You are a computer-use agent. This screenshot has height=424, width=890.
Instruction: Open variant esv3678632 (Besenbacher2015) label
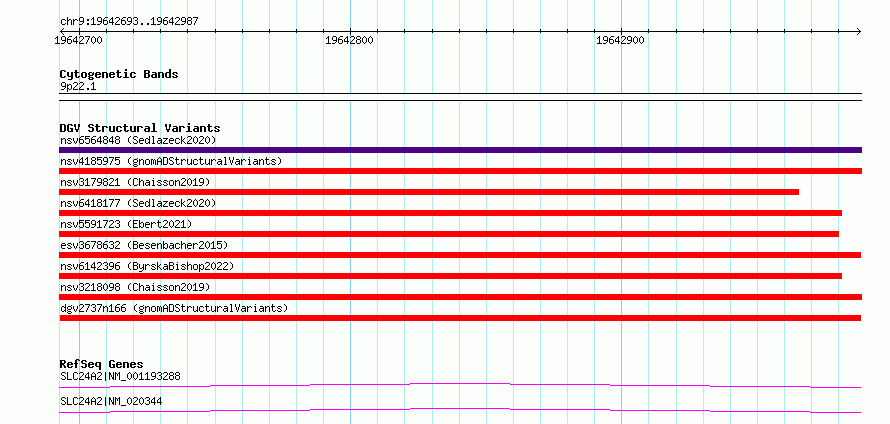[x=144, y=245]
